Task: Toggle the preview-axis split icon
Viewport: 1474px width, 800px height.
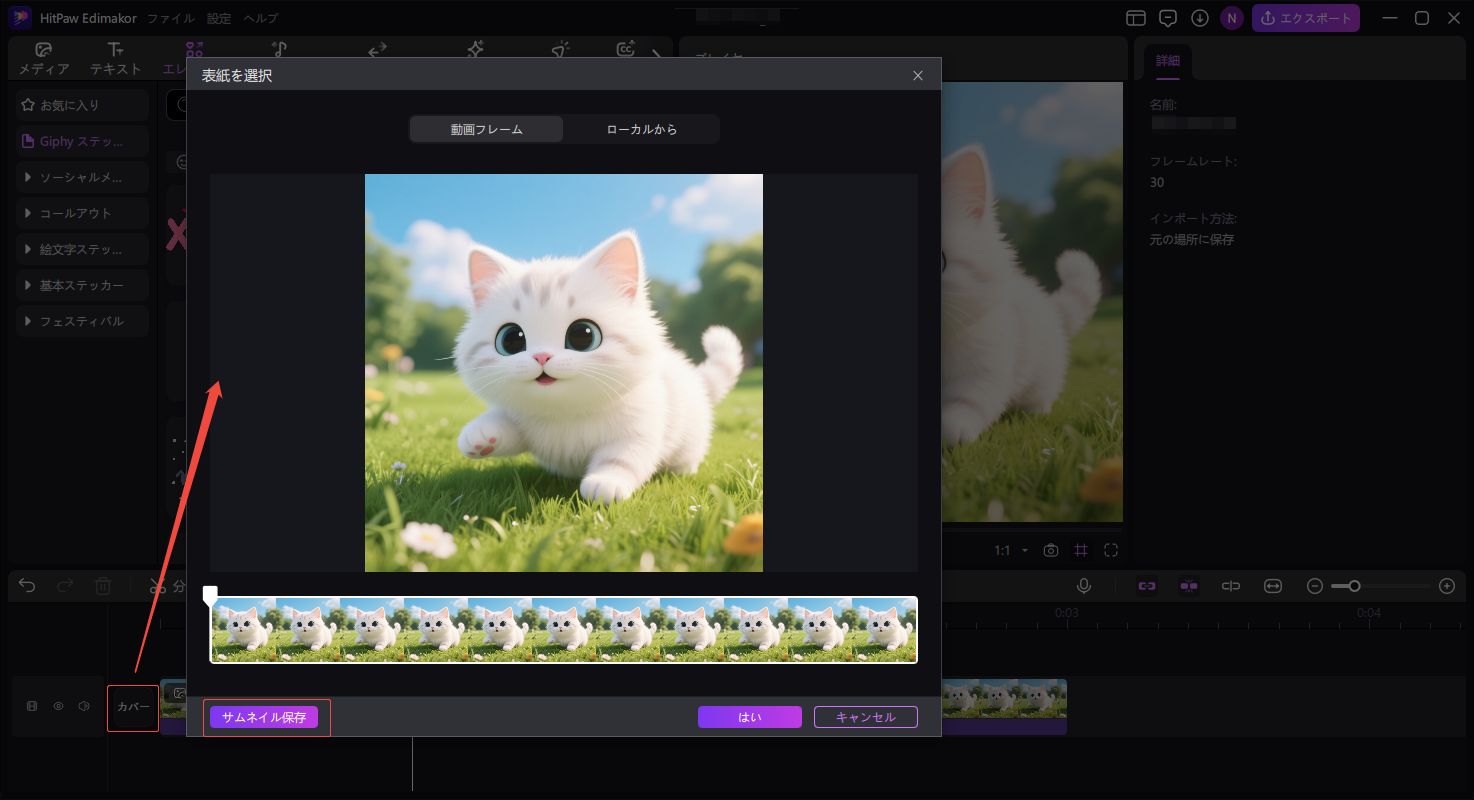Action: (1231, 586)
